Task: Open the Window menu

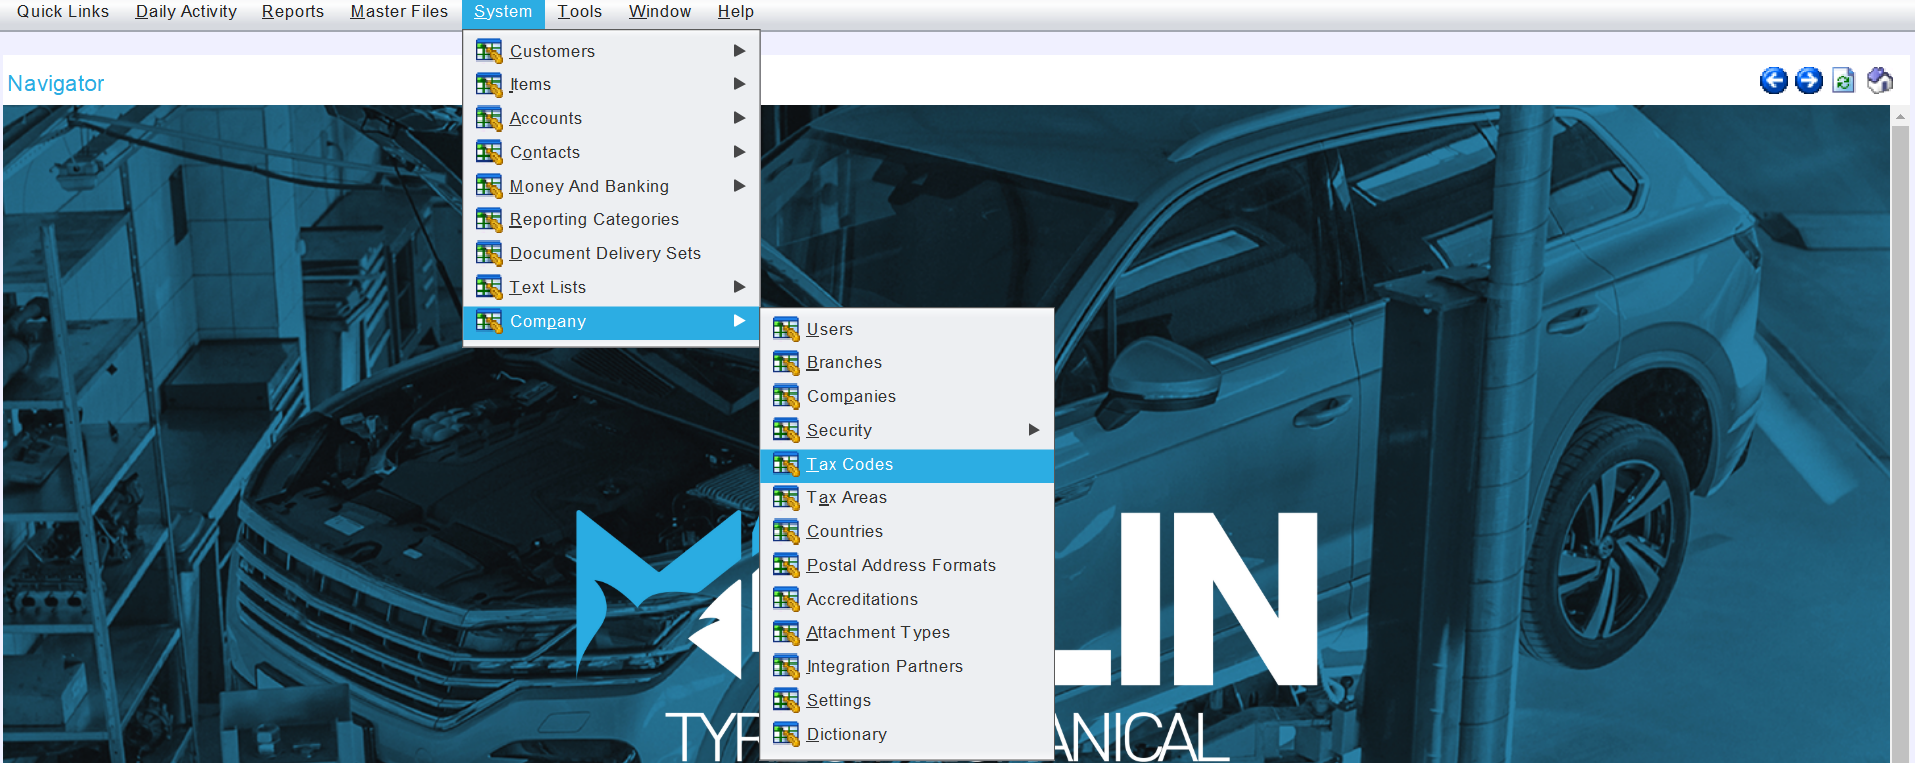Action: [x=660, y=12]
